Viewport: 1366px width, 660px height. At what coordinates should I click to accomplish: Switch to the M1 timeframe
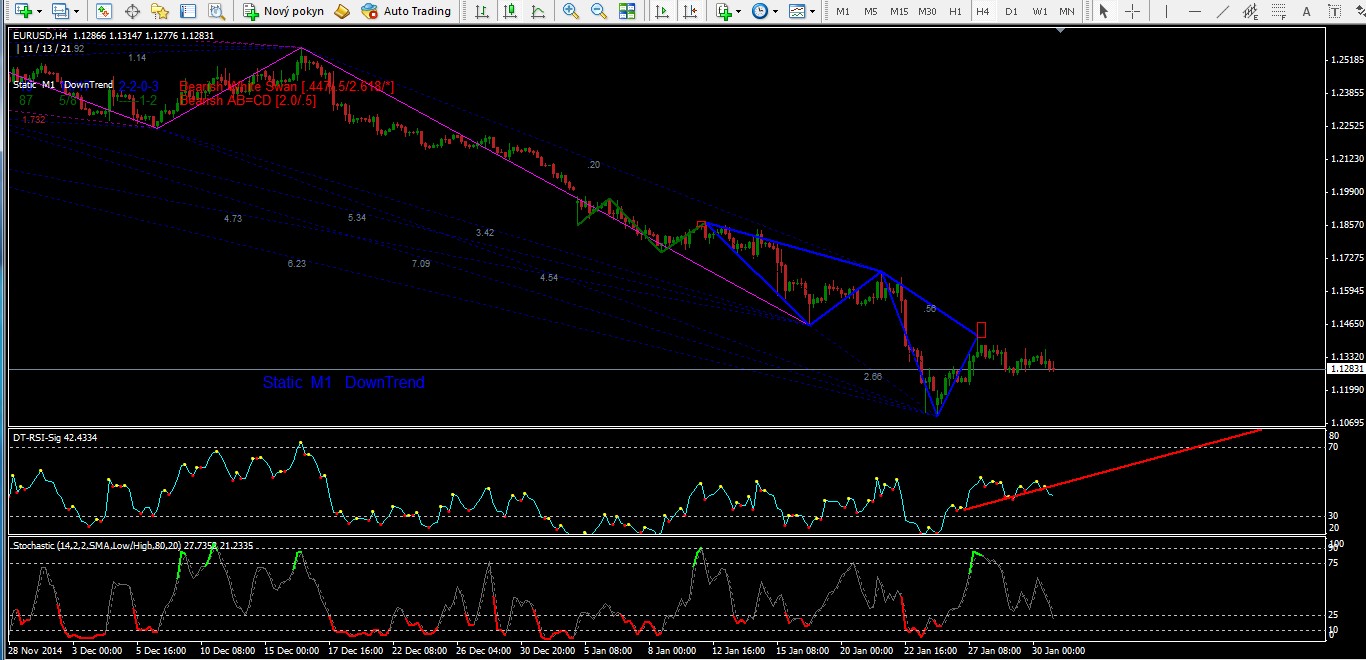pyautogui.click(x=843, y=11)
